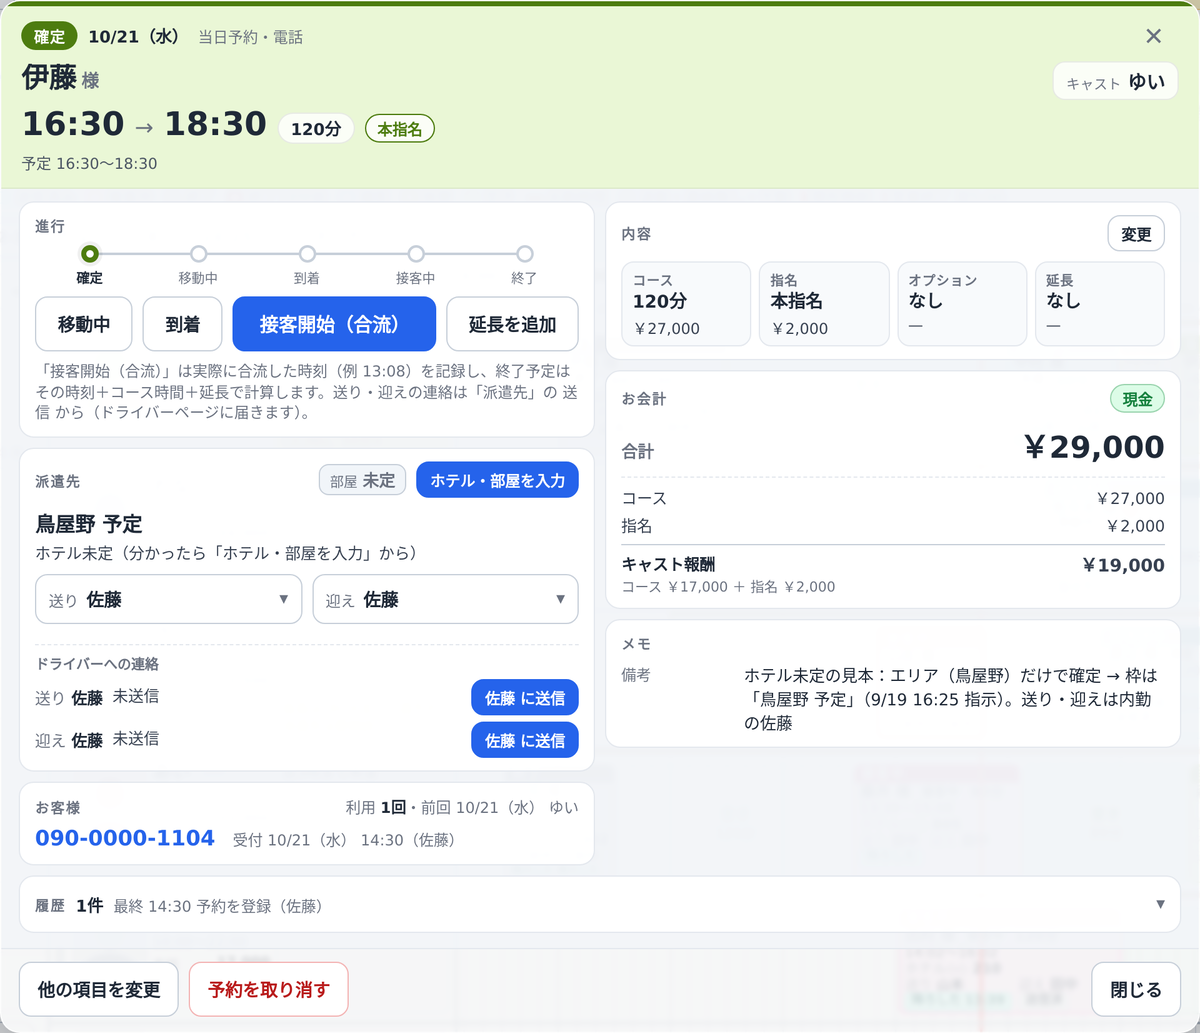Select the 延長 なし card
Image resolution: width=1200 pixels, height=1033 pixels.
(x=1100, y=304)
